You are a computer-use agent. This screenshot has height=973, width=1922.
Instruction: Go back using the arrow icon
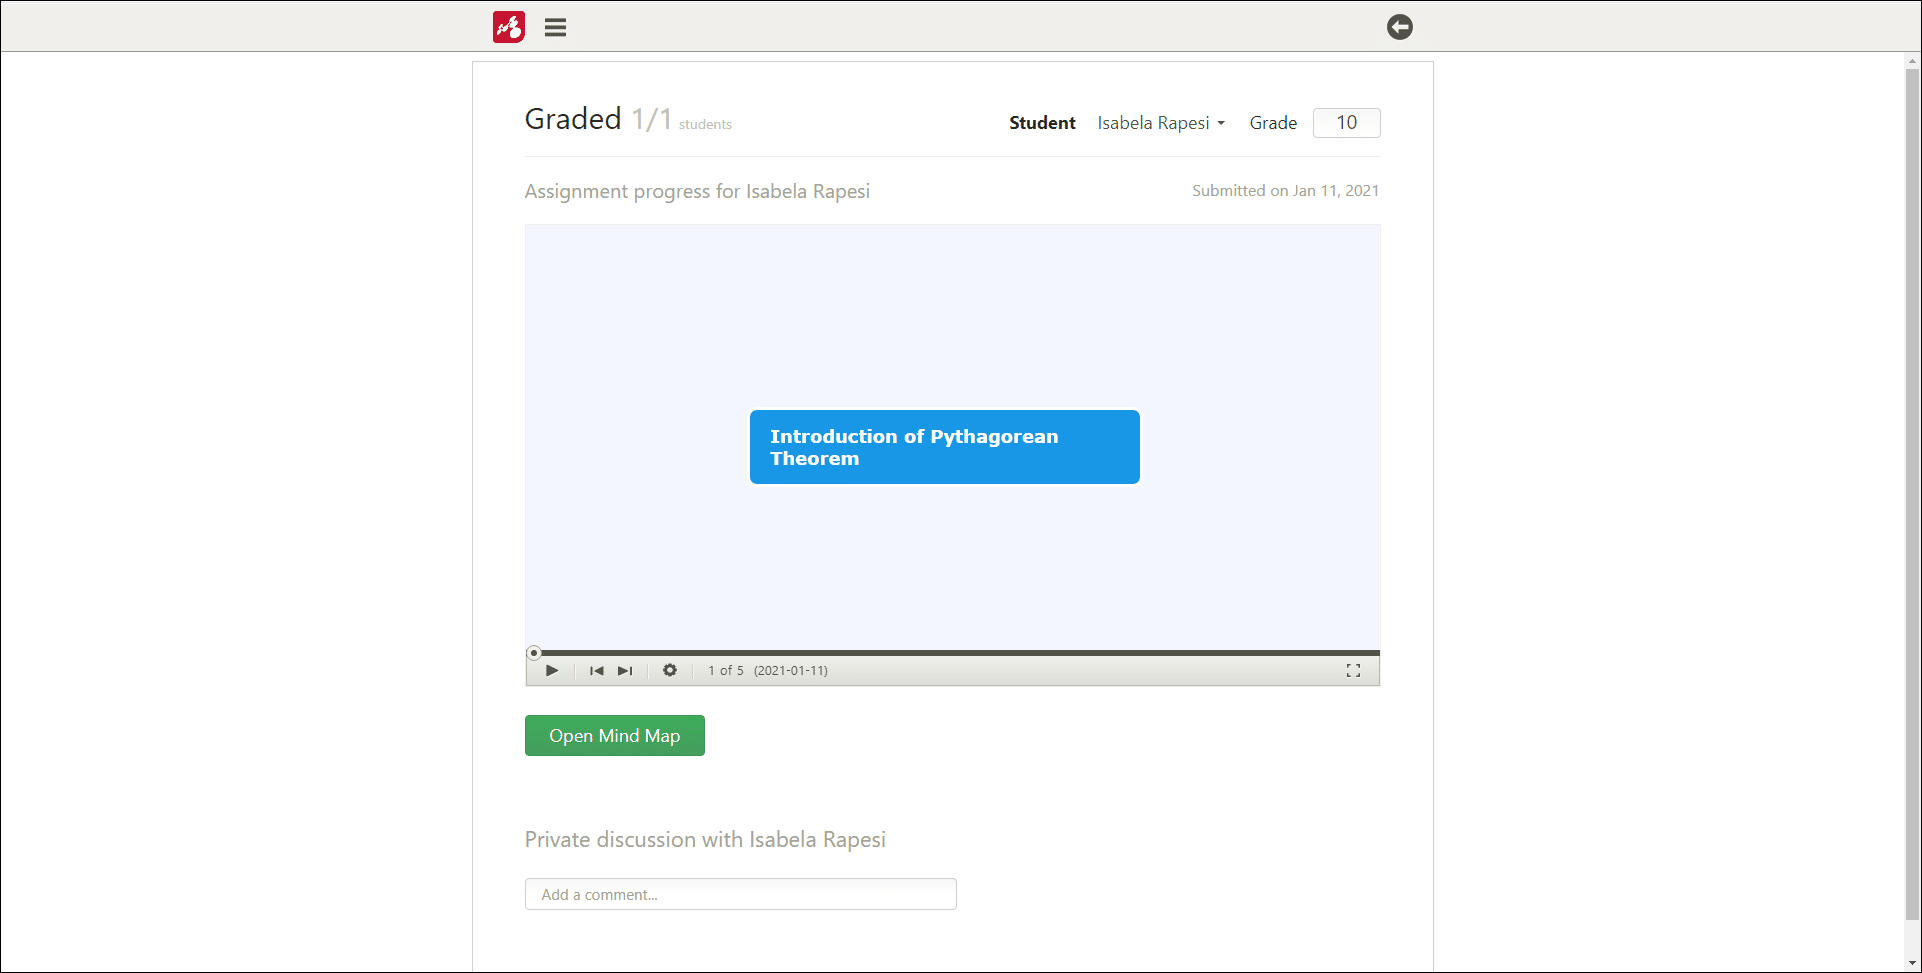point(1399,27)
